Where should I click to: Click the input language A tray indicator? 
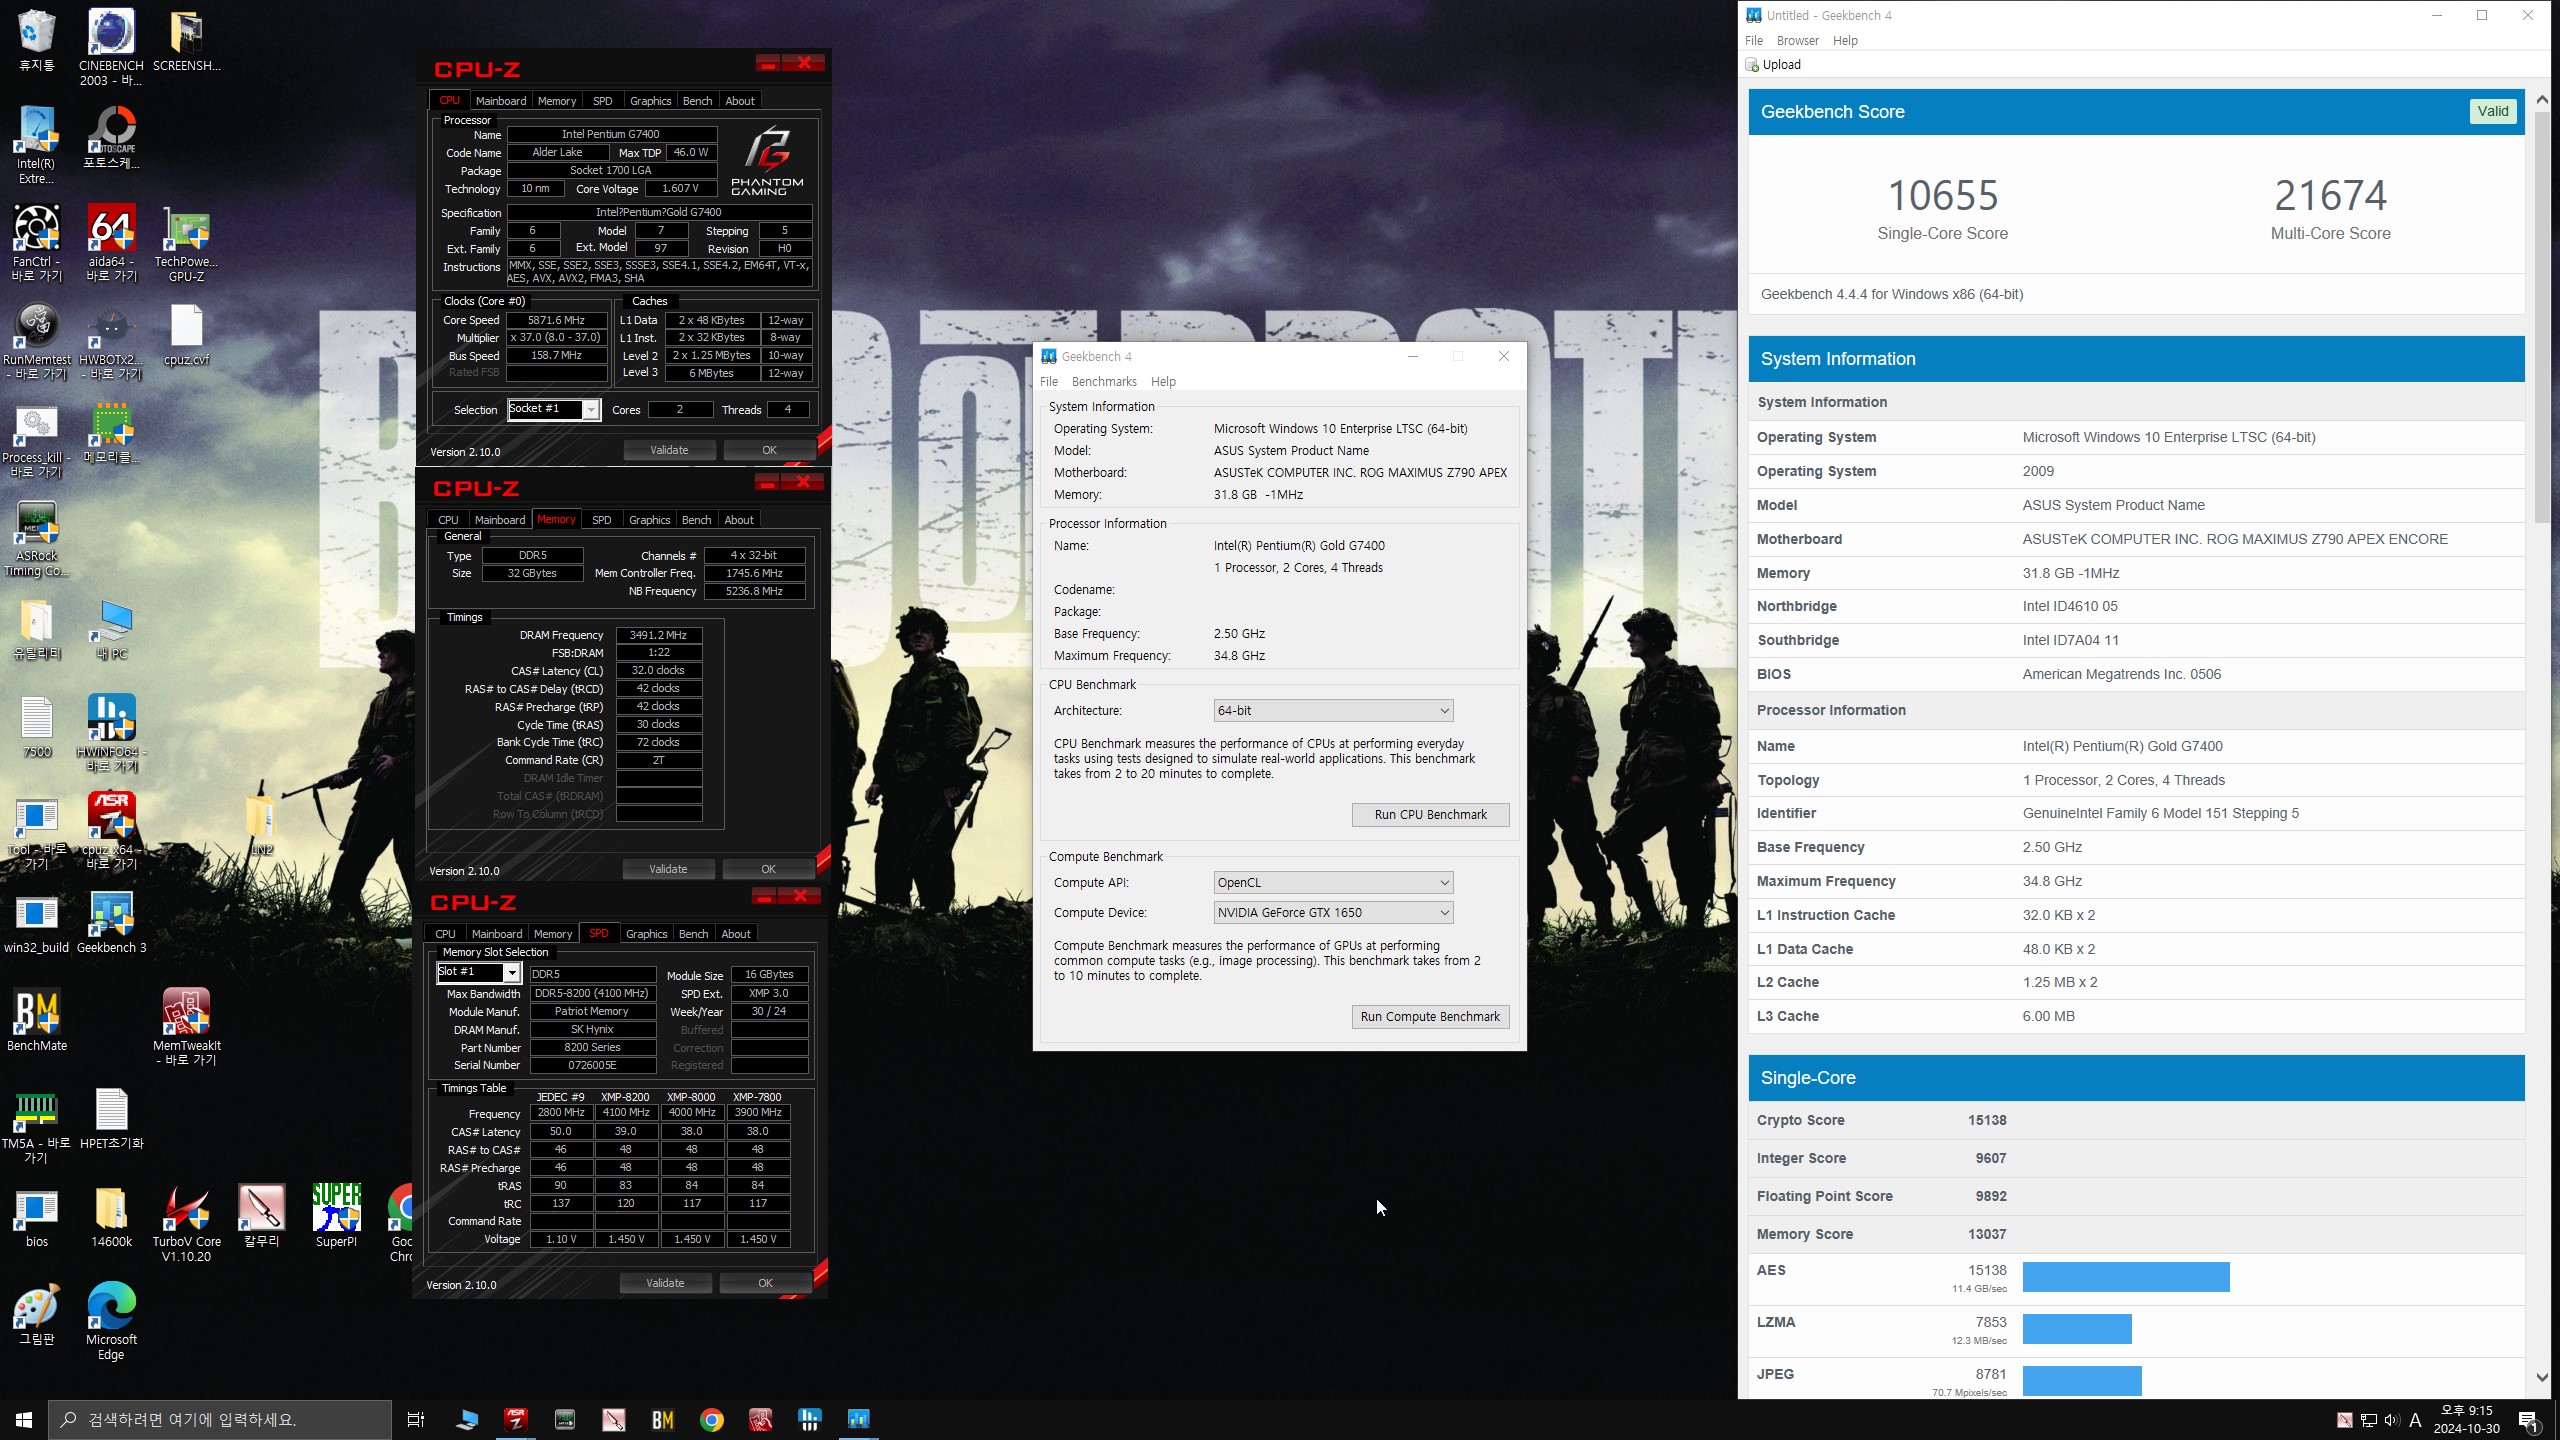pyautogui.click(x=2415, y=1420)
